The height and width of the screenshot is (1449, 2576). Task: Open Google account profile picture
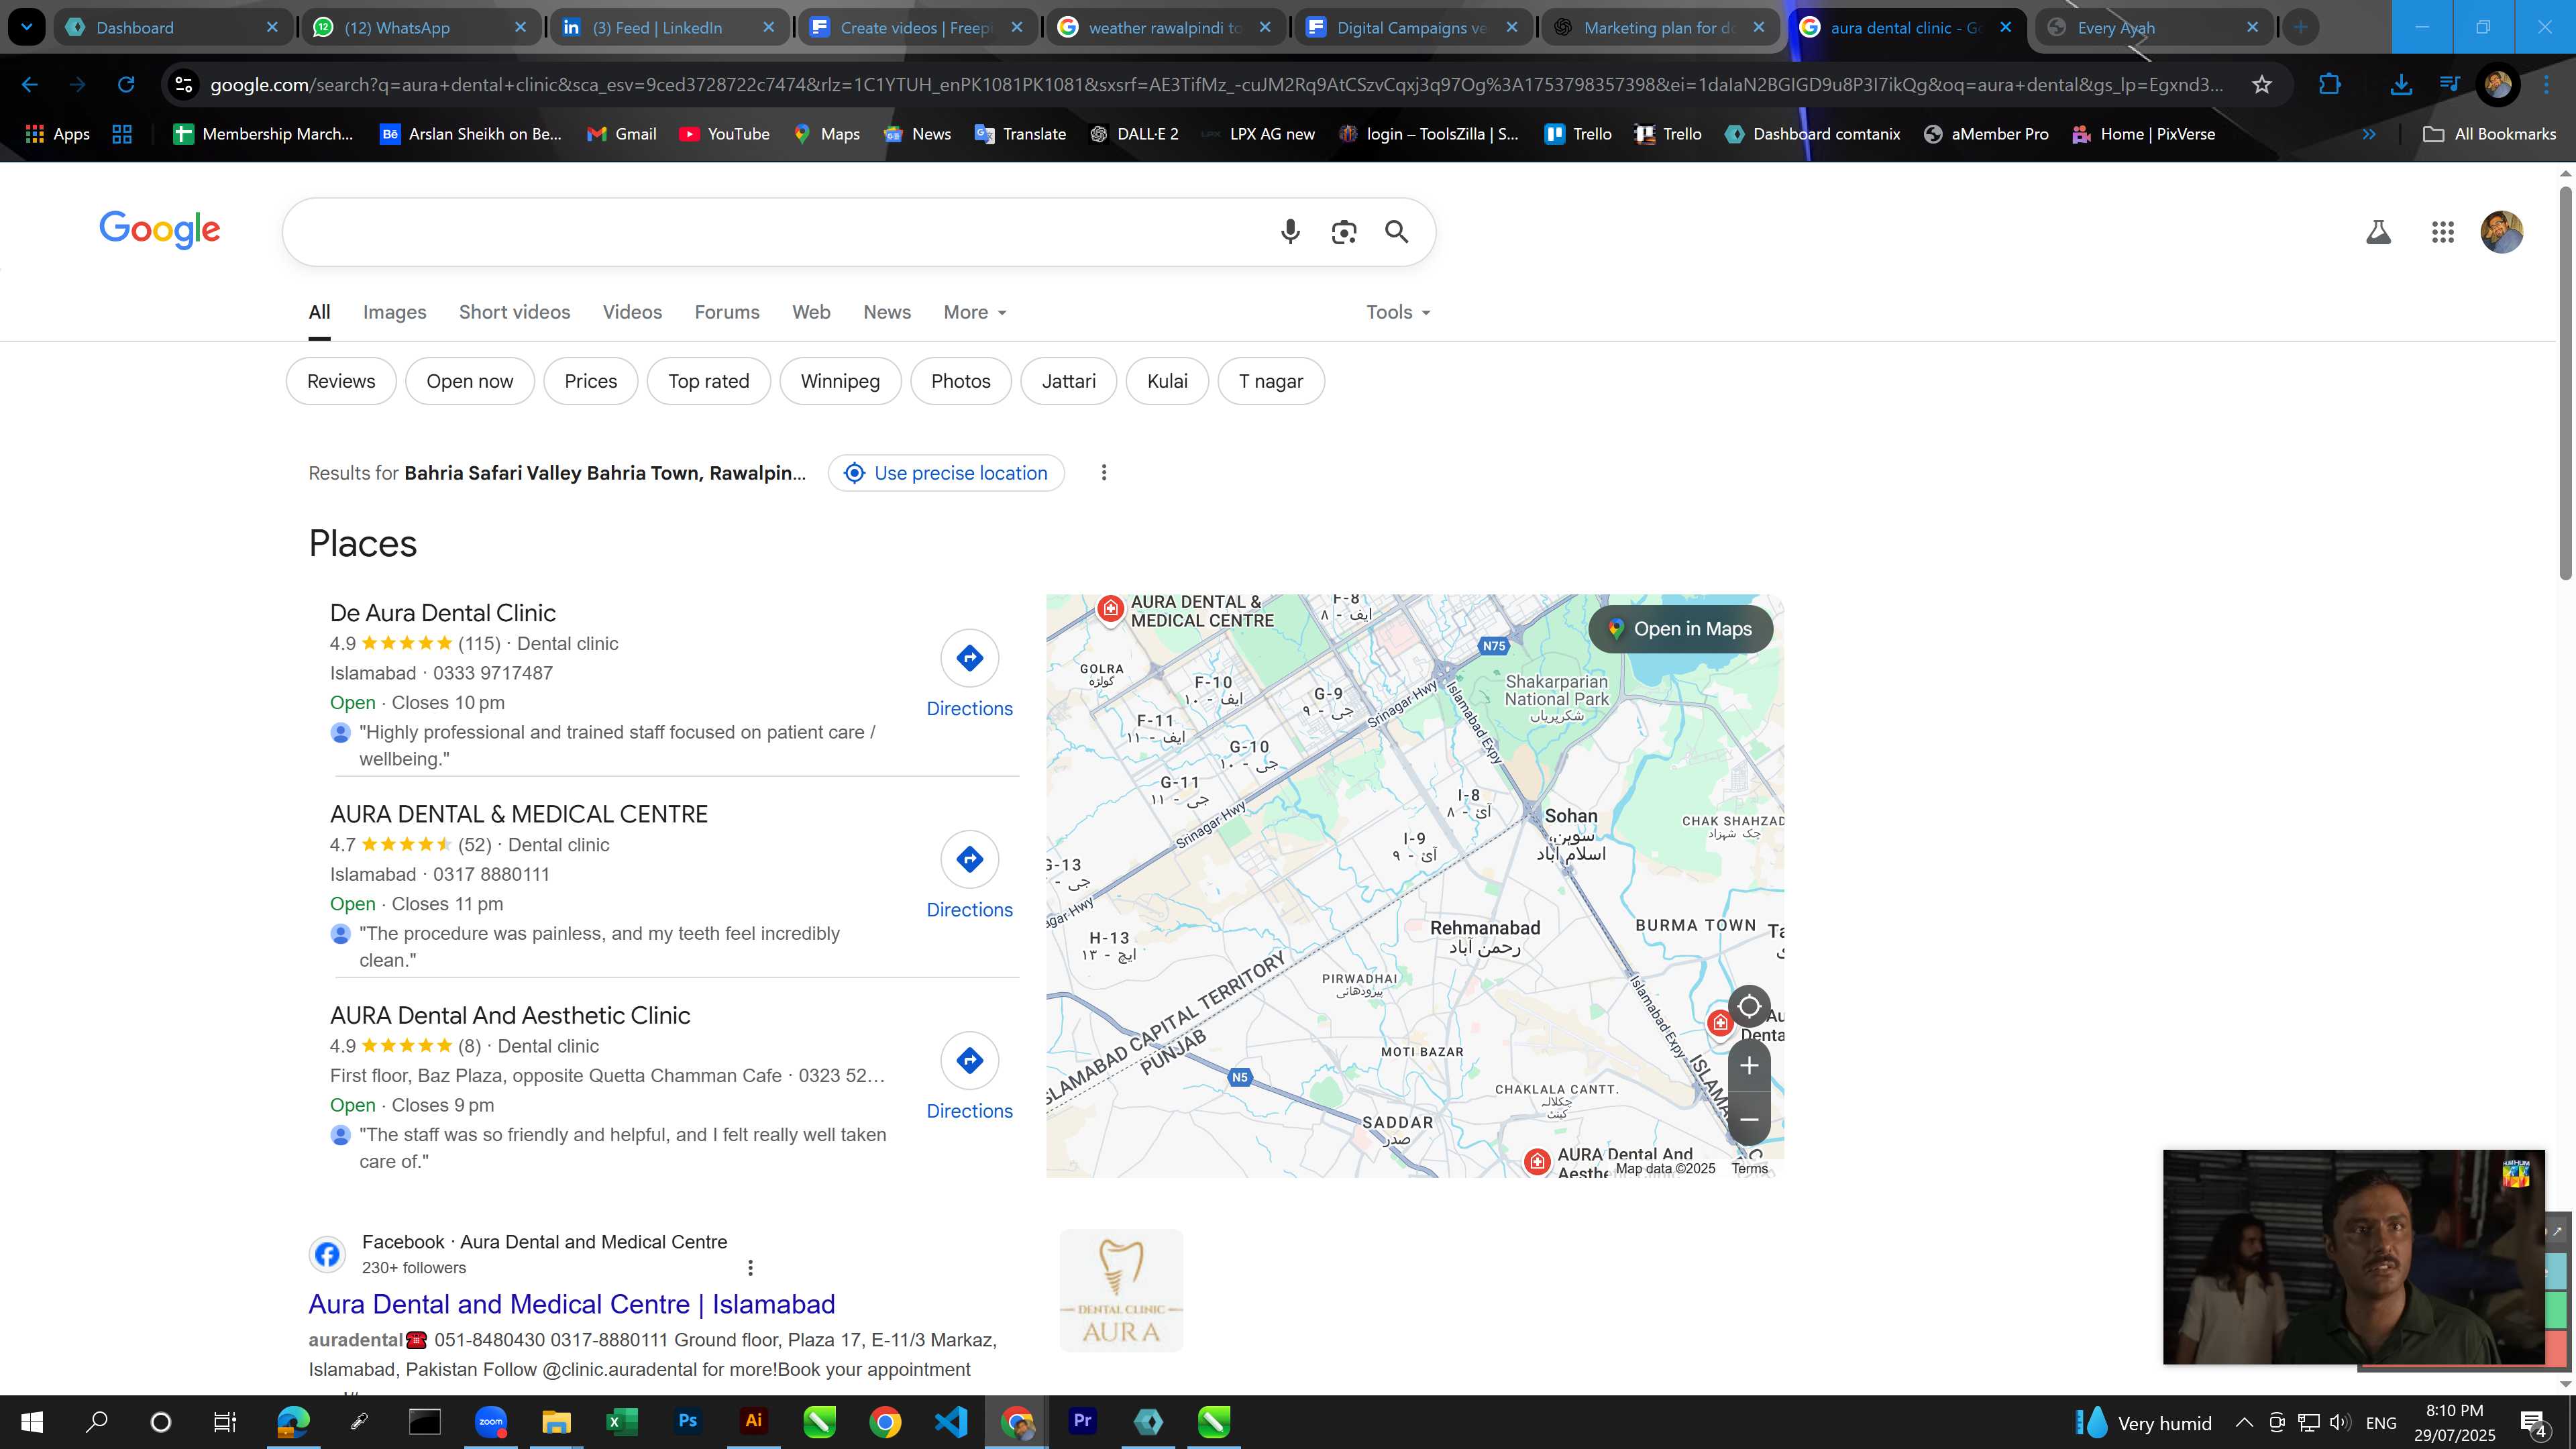point(2501,232)
